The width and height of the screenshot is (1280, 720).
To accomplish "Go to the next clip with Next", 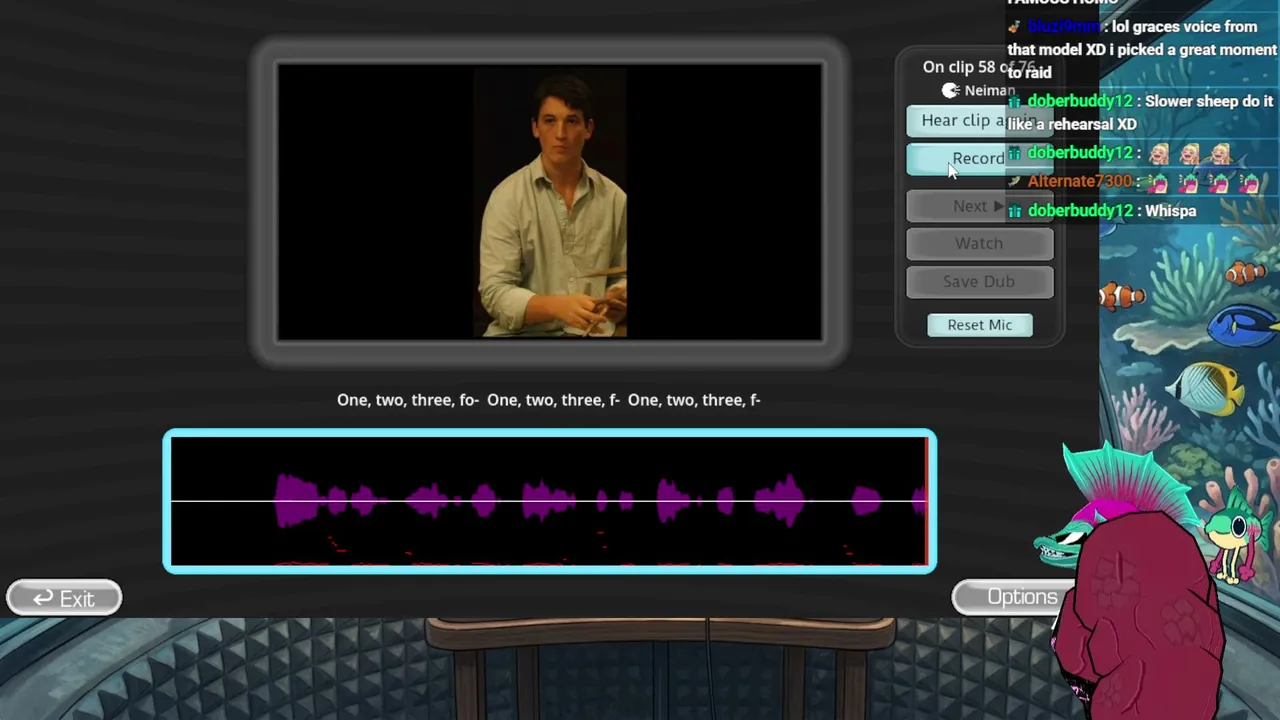I will point(979,206).
